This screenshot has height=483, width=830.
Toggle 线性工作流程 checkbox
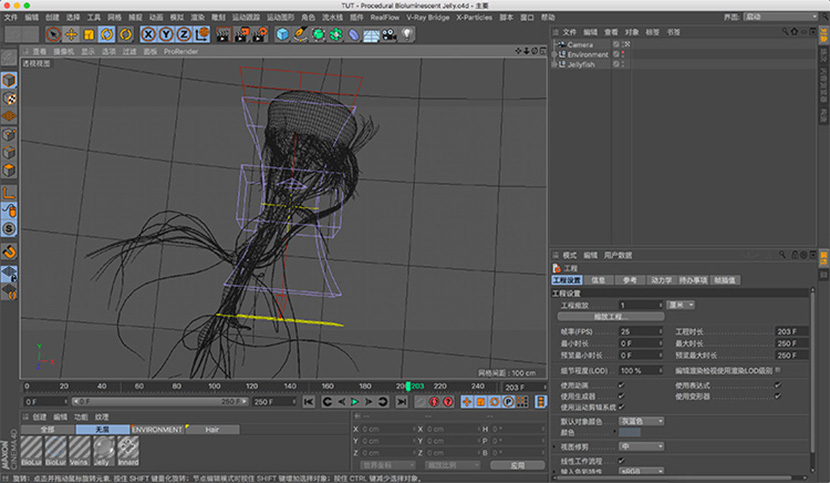(621, 461)
